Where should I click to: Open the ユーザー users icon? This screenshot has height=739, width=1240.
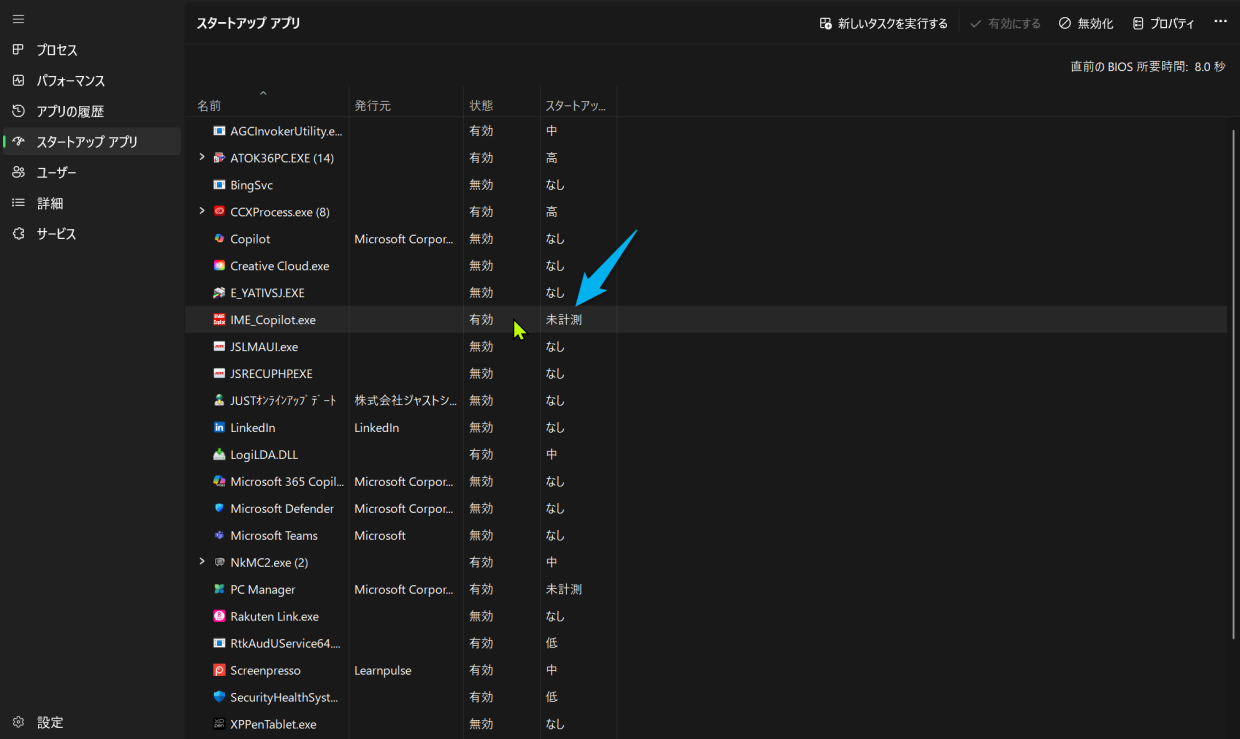tap(18, 173)
